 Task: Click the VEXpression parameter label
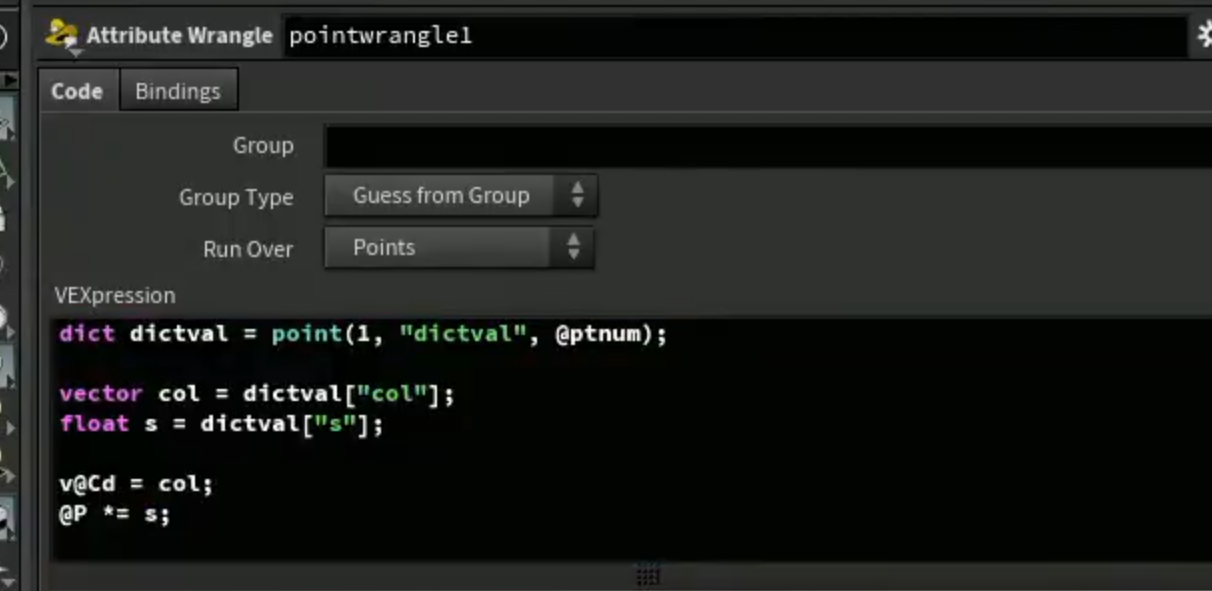pos(115,296)
